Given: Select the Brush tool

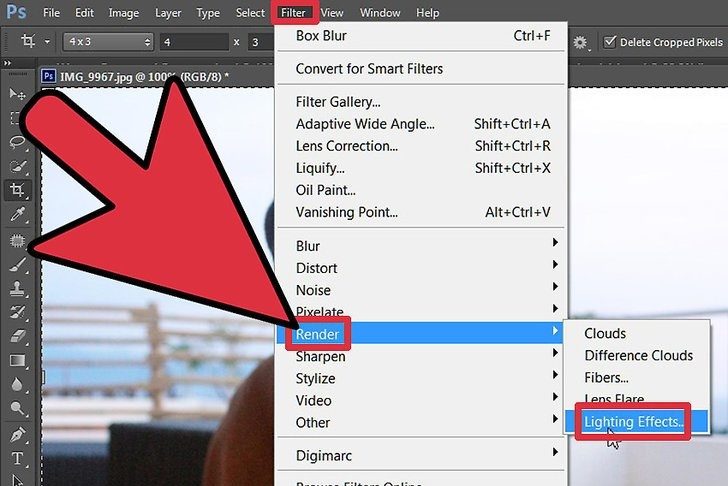Looking at the screenshot, I should point(17,264).
